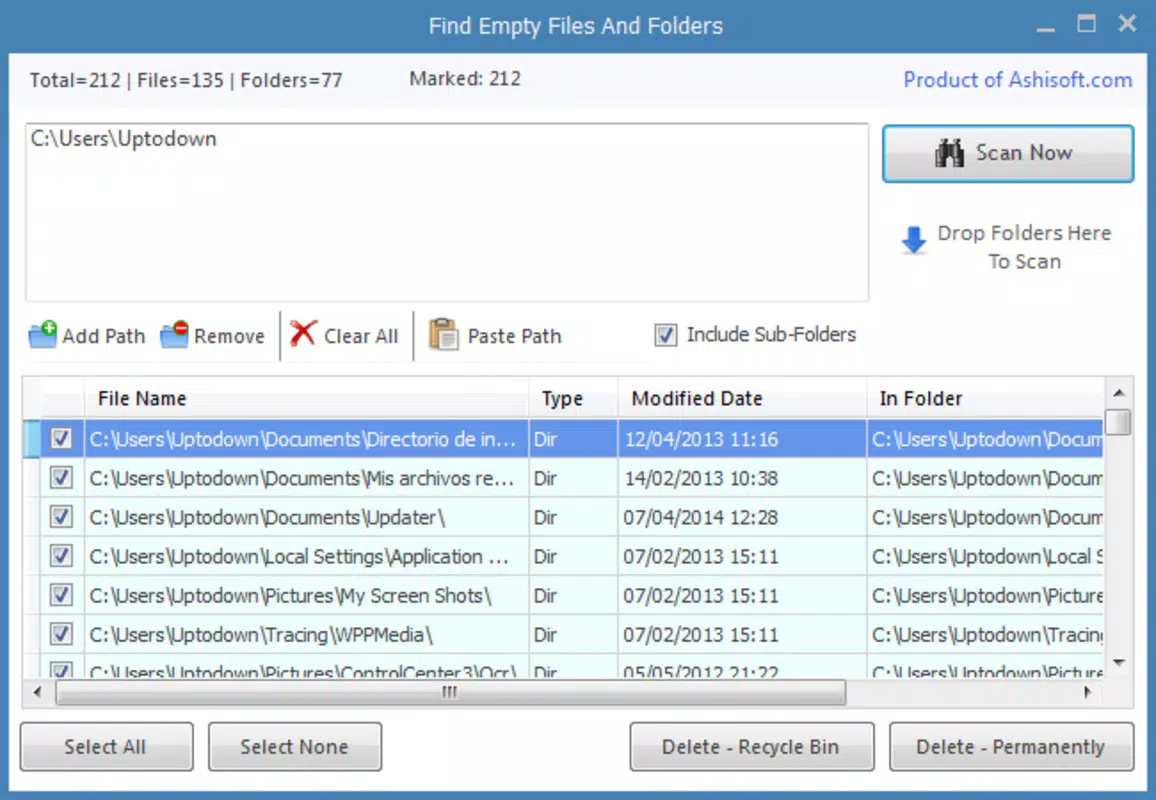Select the row Tracing\WPPMedia\
Viewport: 1156px width, 800px height.
click(x=564, y=634)
